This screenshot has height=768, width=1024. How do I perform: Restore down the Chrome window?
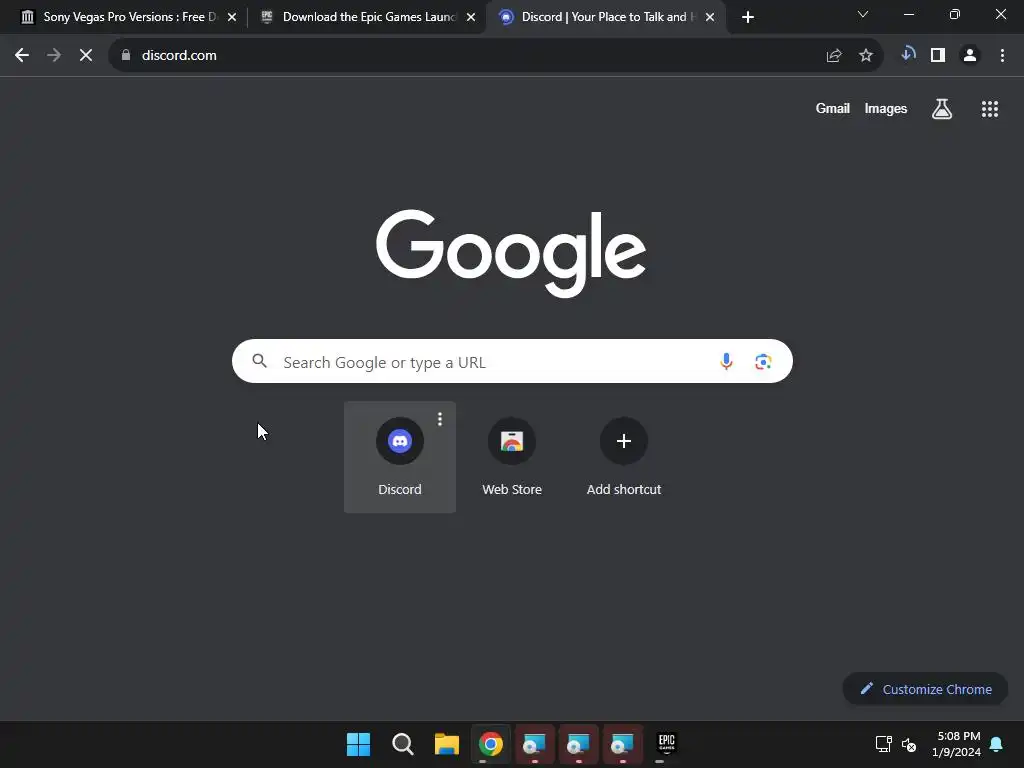pos(955,14)
